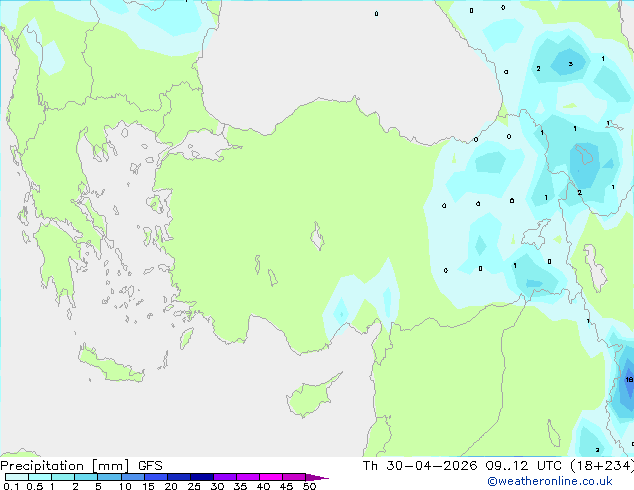634x490 pixels.
Task: Click the legend label '40'
Action: (x=263, y=486)
